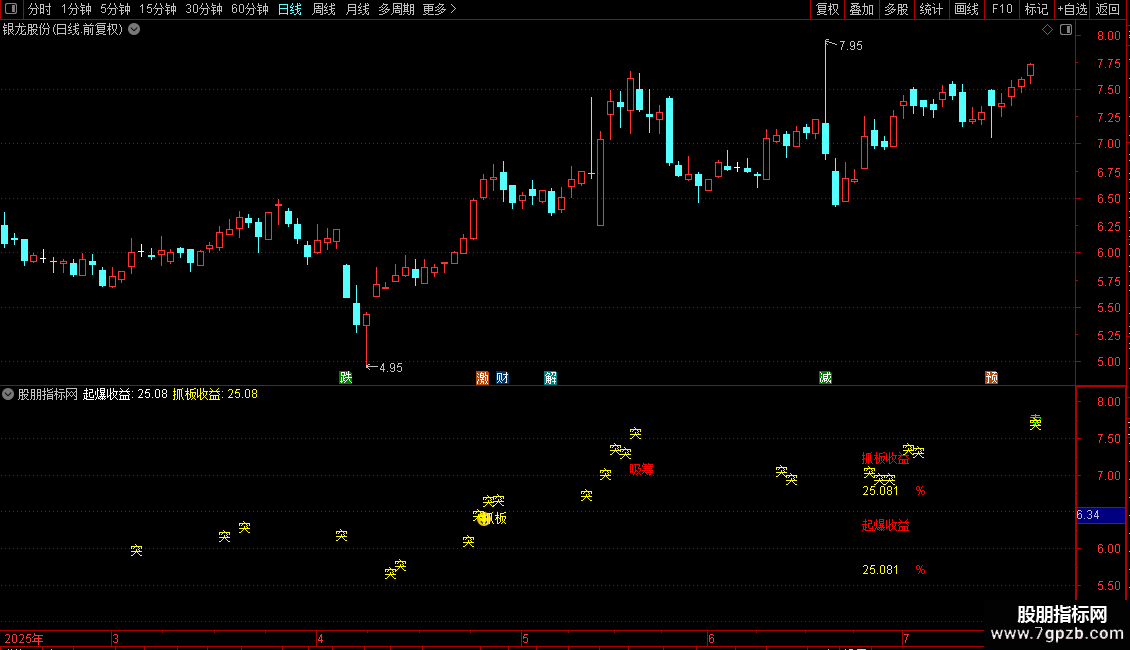This screenshot has width=1130, height=650.
Task: Click the 银龙股份(日线.前复权) chart title
Action: (x=63, y=30)
